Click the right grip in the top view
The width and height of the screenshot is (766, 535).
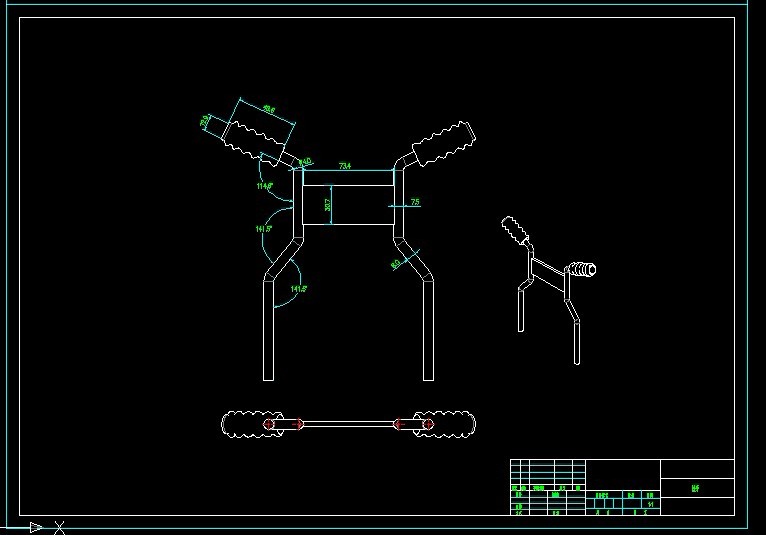445,424
